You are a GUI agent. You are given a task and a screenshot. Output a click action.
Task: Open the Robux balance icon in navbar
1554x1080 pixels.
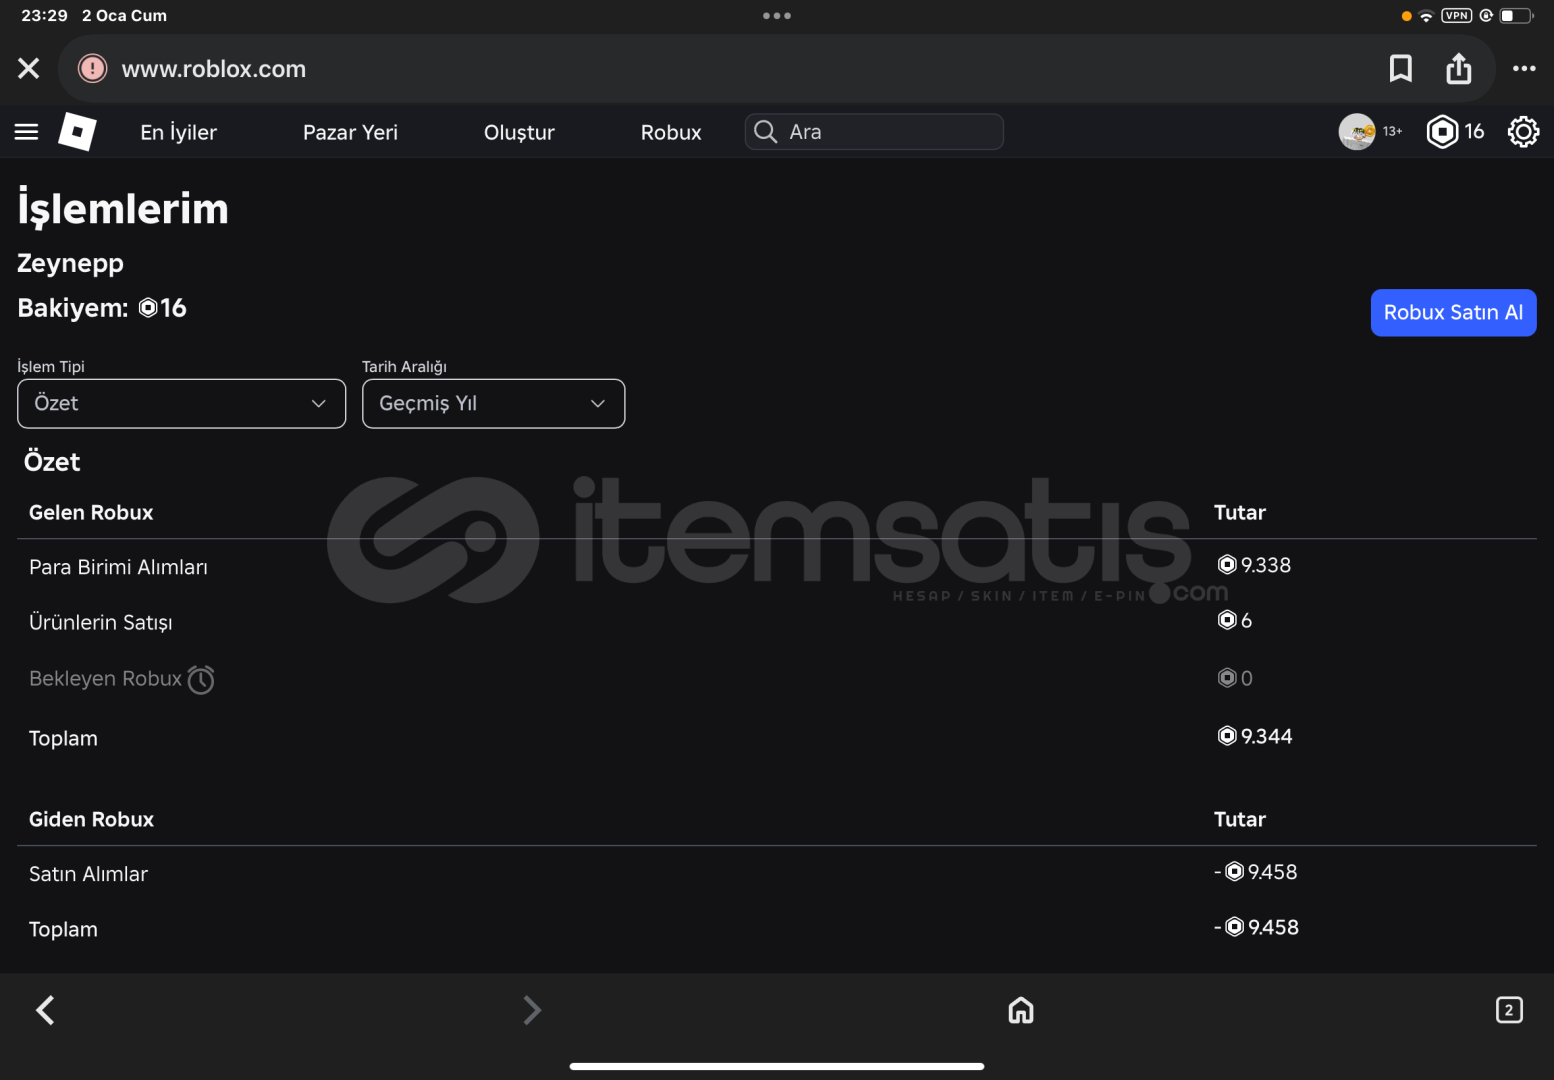(x=1442, y=132)
